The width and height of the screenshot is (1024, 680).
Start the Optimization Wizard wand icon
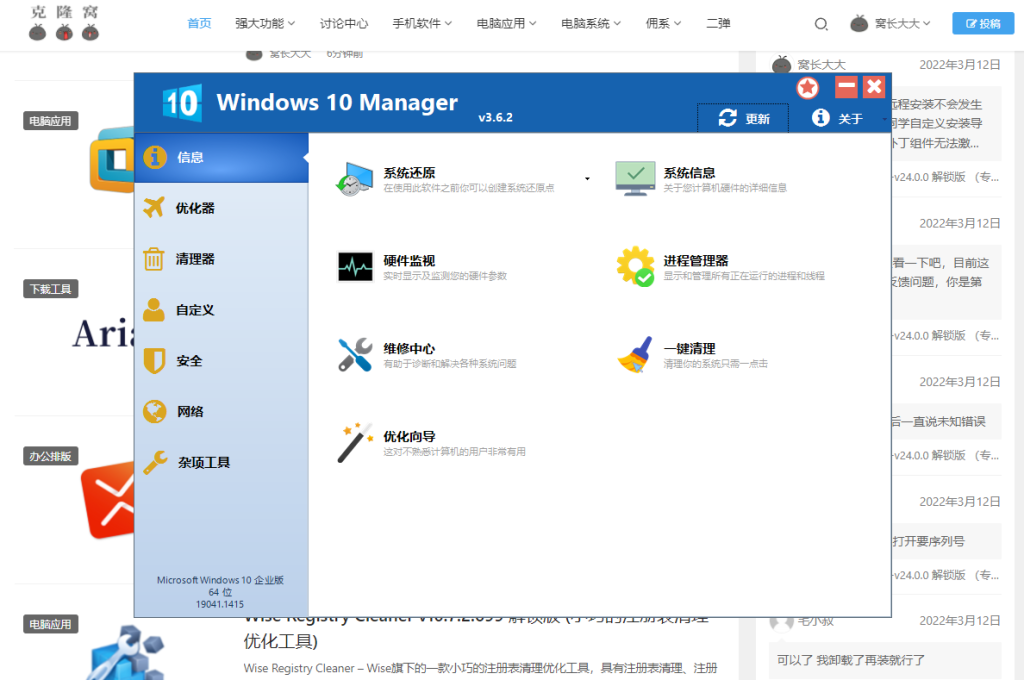tap(355, 443)
